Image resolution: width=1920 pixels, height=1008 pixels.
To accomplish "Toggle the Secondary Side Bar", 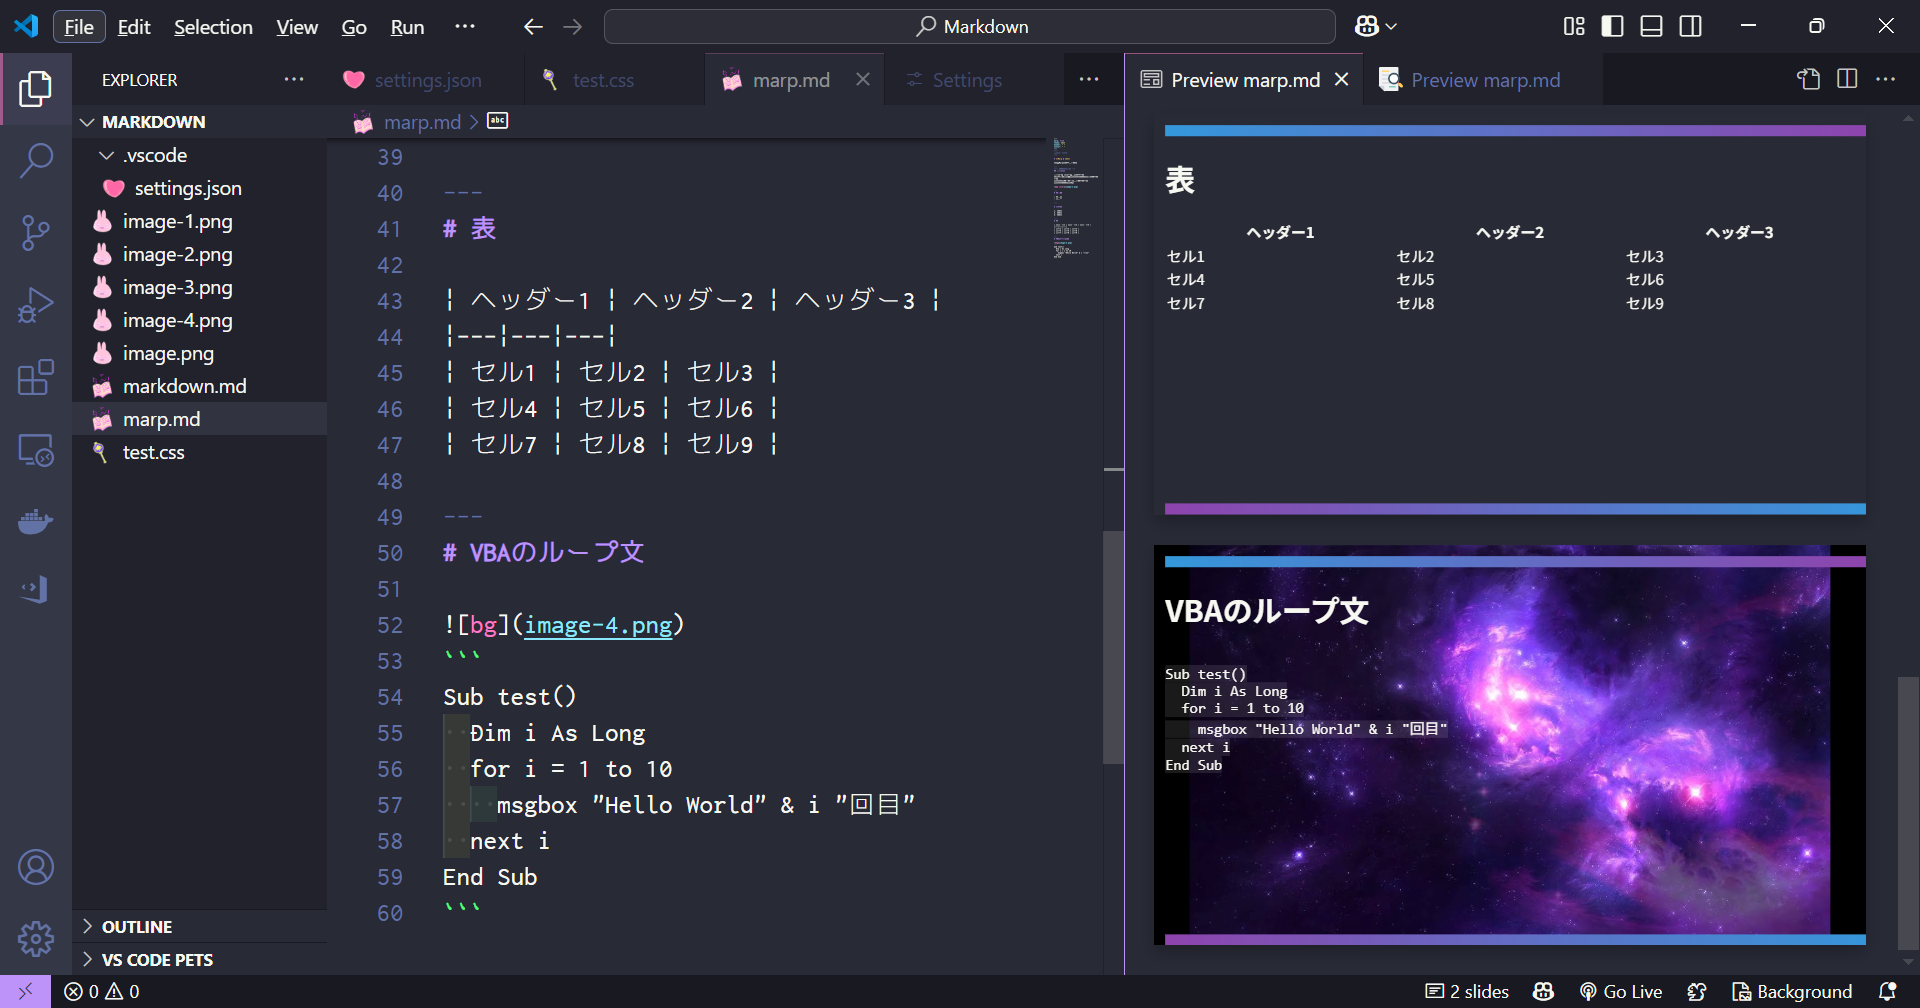I will click(1690, 26).
